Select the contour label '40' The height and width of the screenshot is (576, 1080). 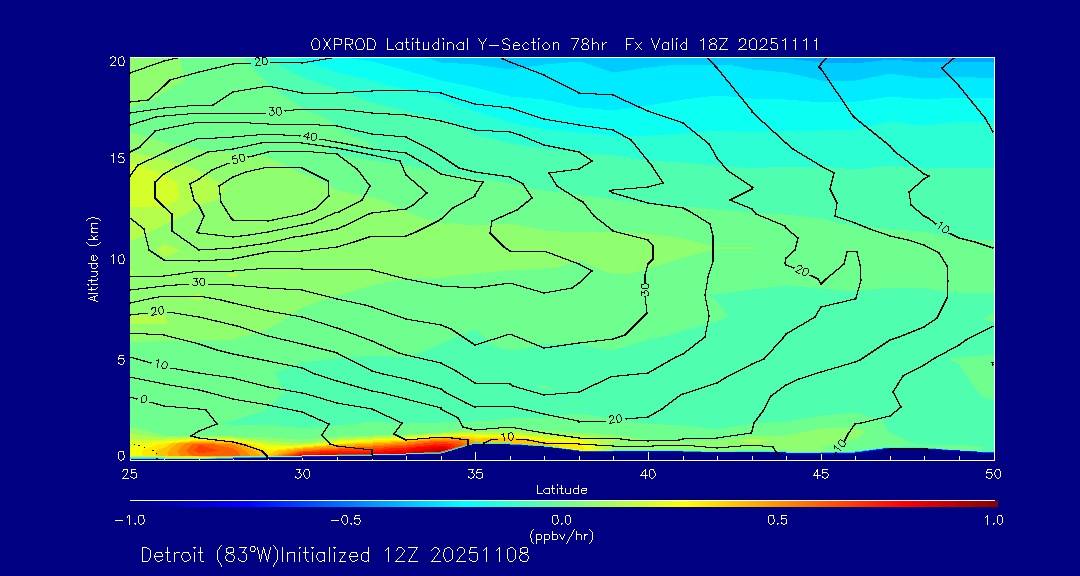click(310, 136)
